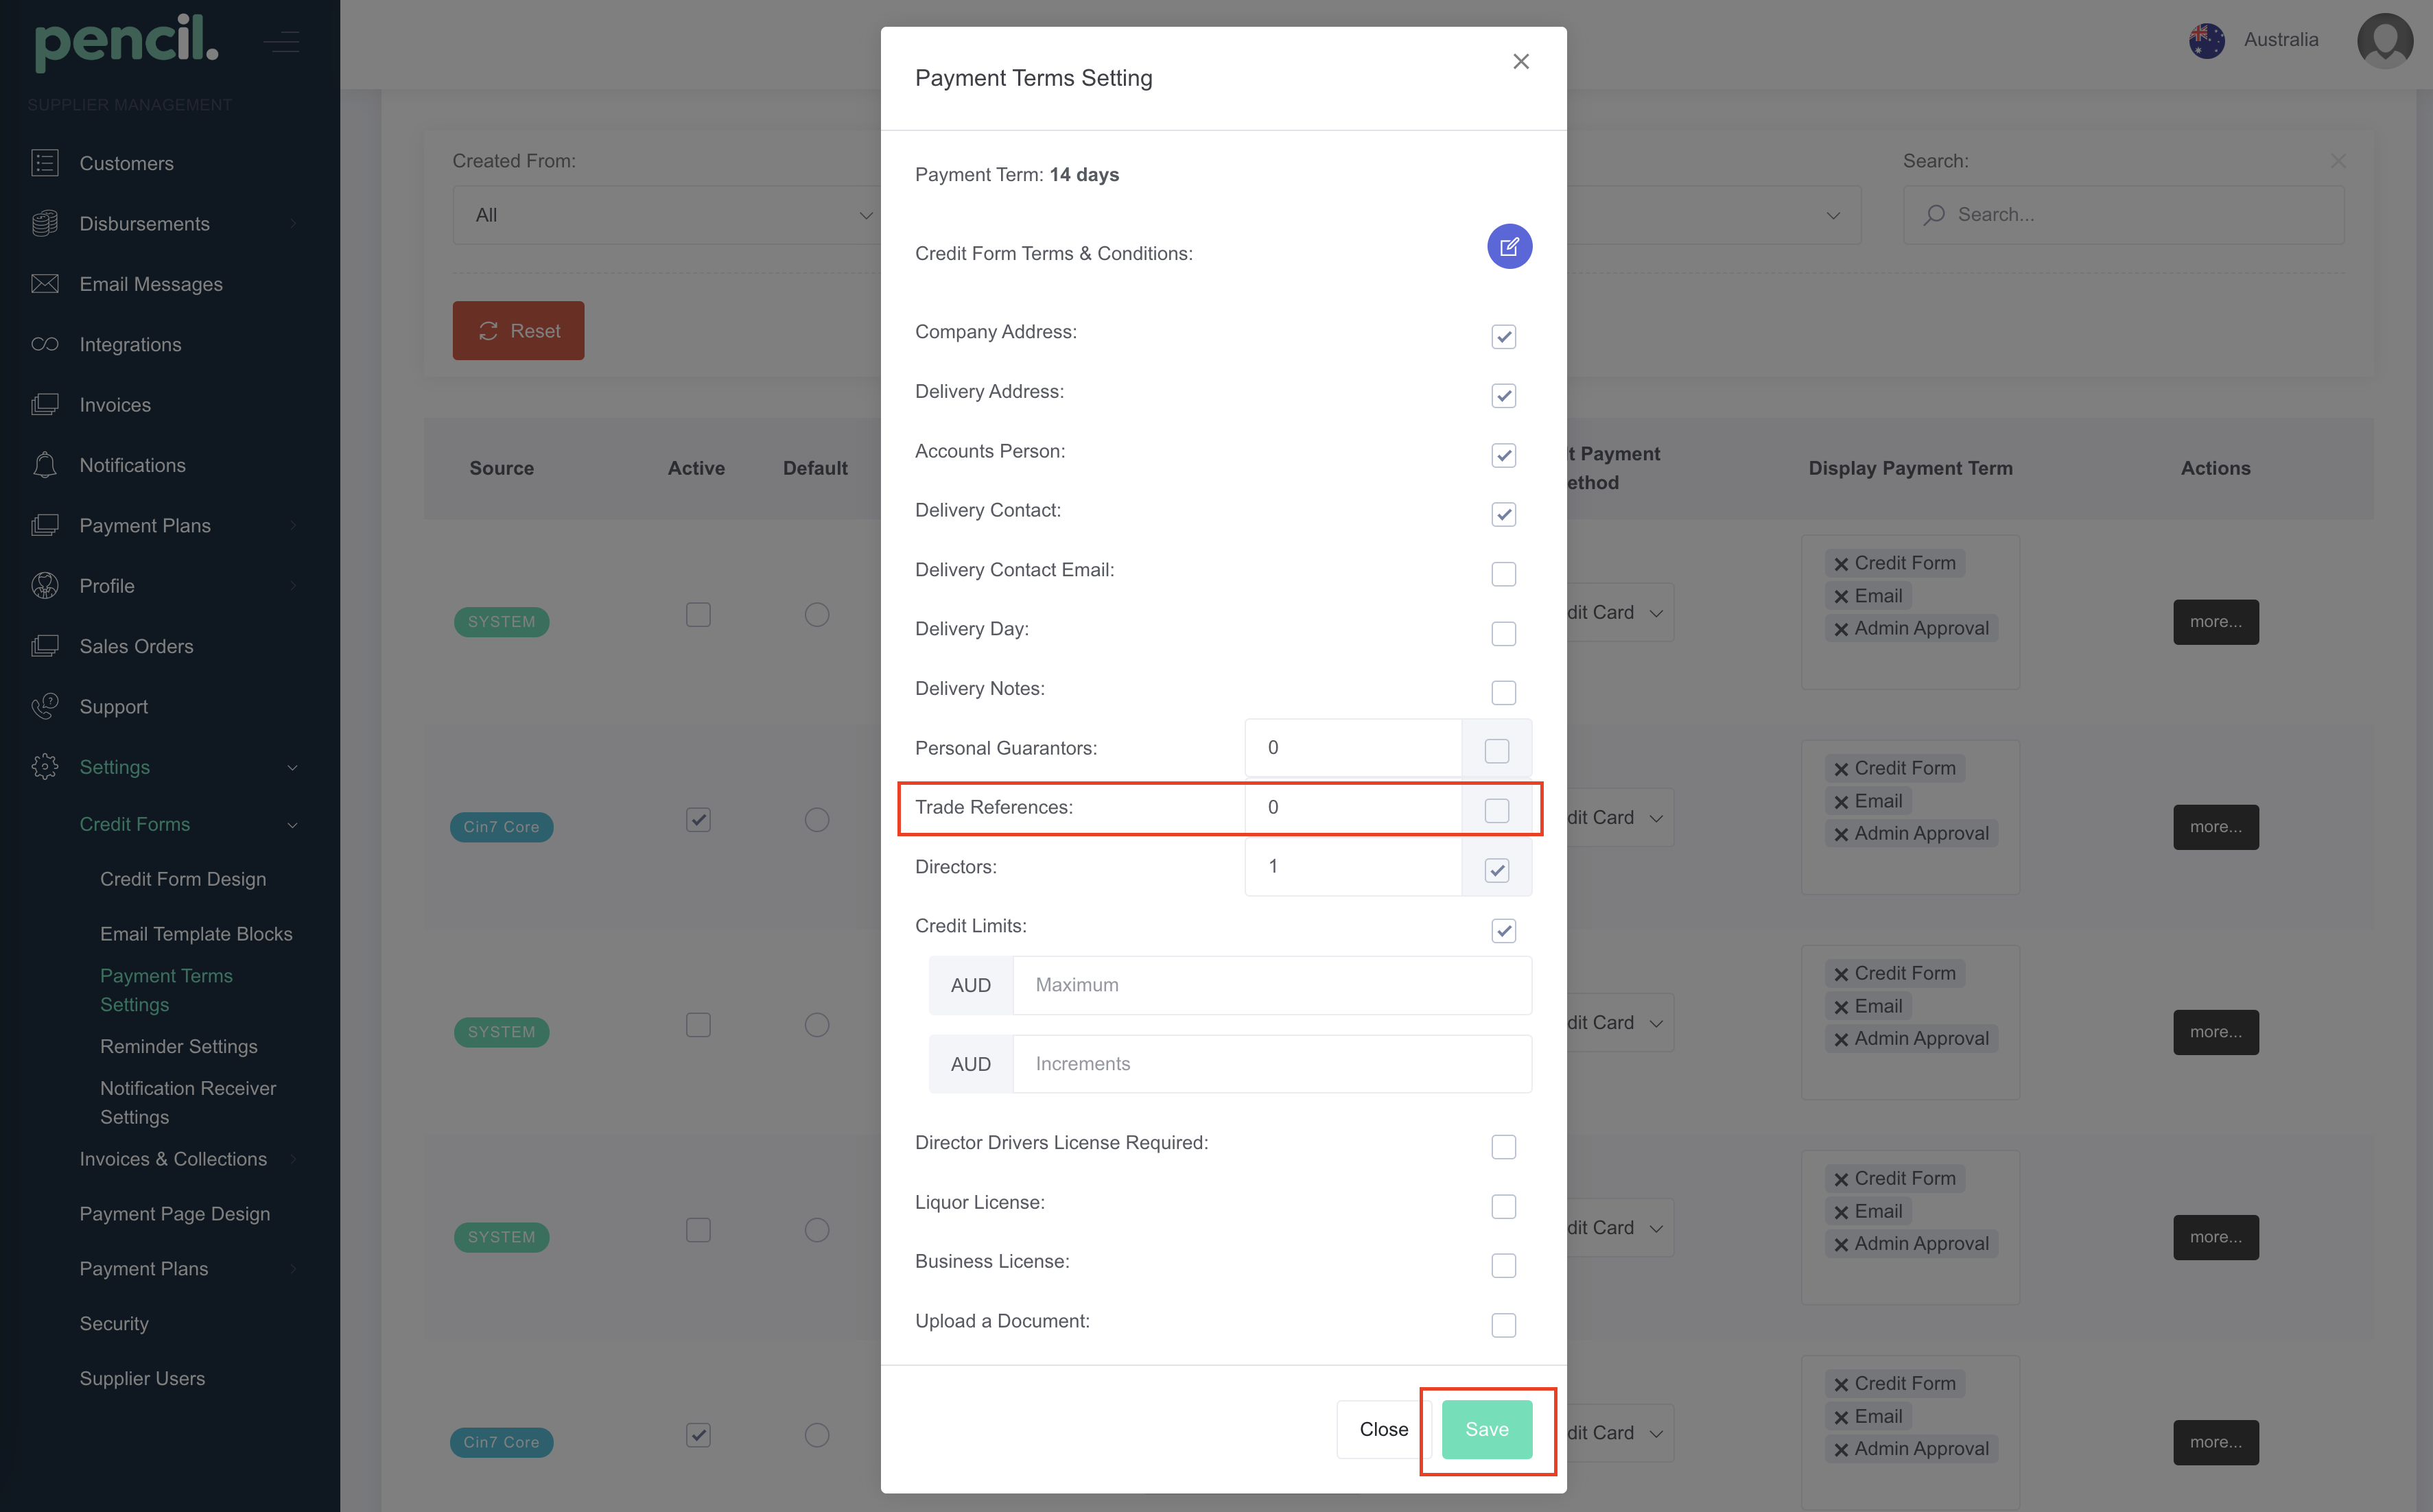Click the Integrations infinity icon

click(45, 344)
